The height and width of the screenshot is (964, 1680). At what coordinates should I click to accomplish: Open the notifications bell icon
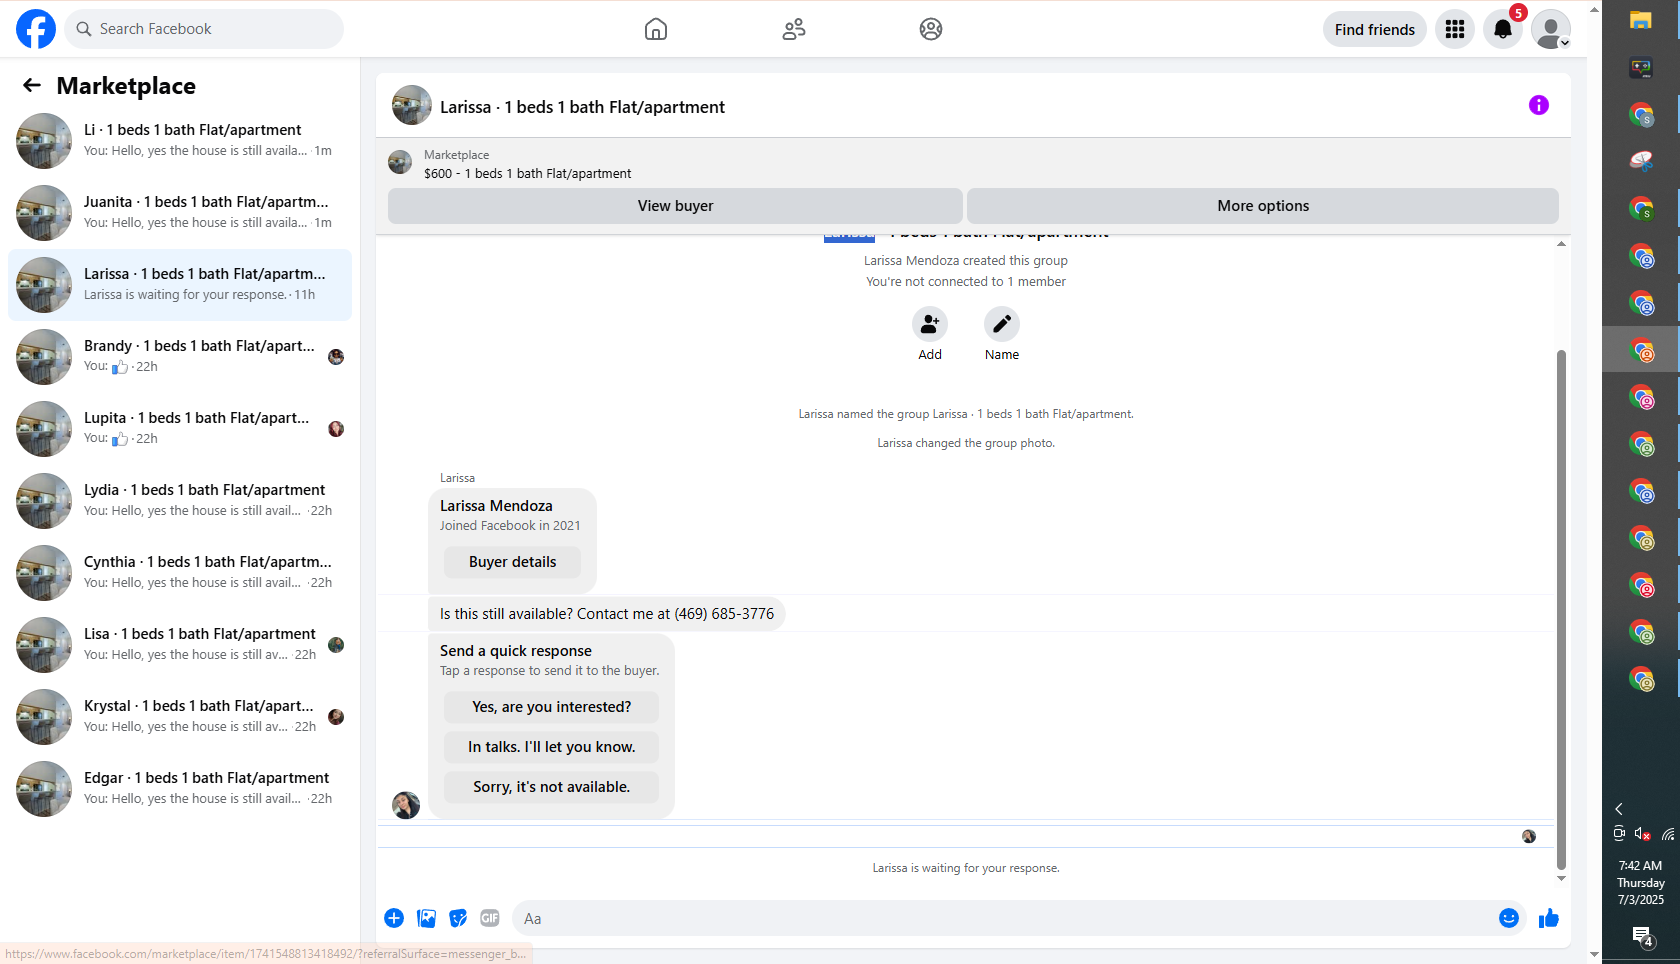[1503, 29]
